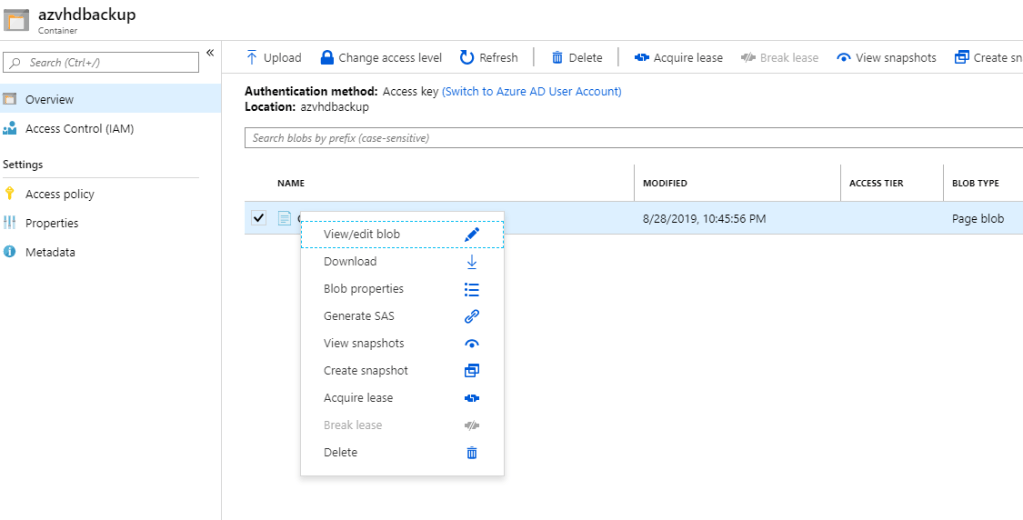This screenshot has height=520, width=1023.
Task: Click the Create snapshot icon in menu
Action: [x=472, y=371]
